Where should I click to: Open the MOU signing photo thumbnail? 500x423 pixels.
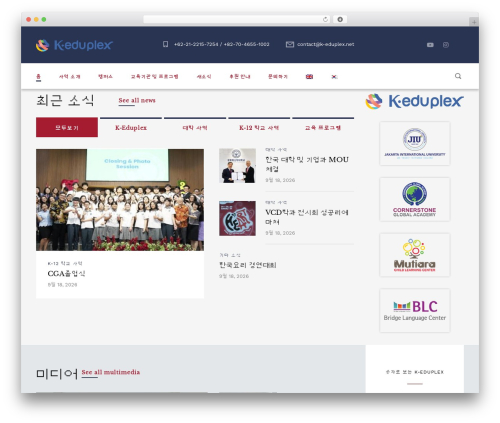(x=237, y=166)
